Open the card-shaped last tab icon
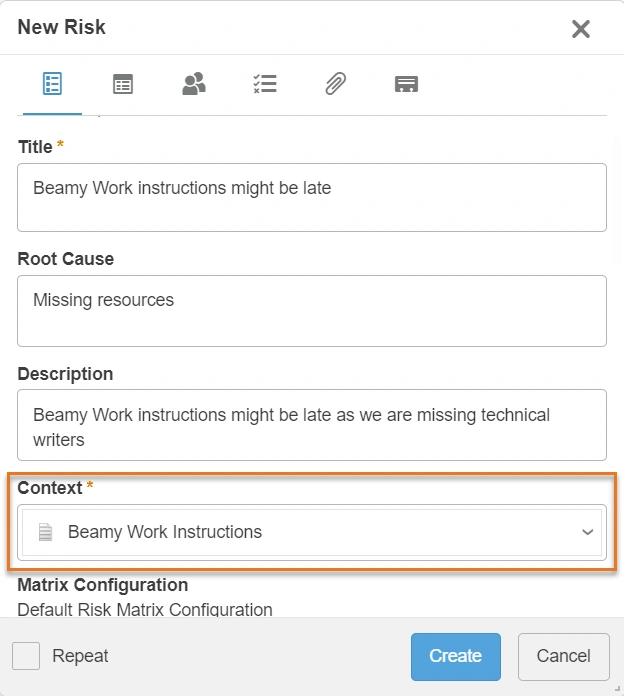Screen dimensions: 624x696 click(x=406, y=84)
